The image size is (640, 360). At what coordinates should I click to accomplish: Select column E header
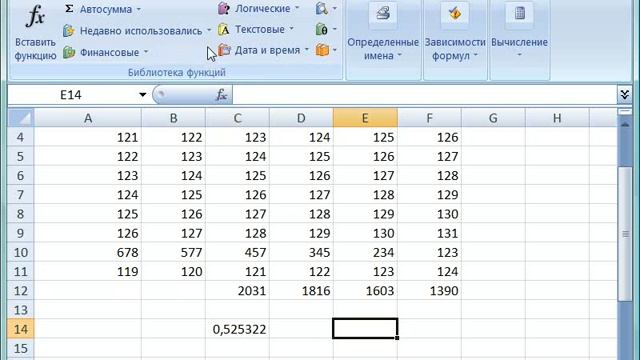tap(365, 118)
